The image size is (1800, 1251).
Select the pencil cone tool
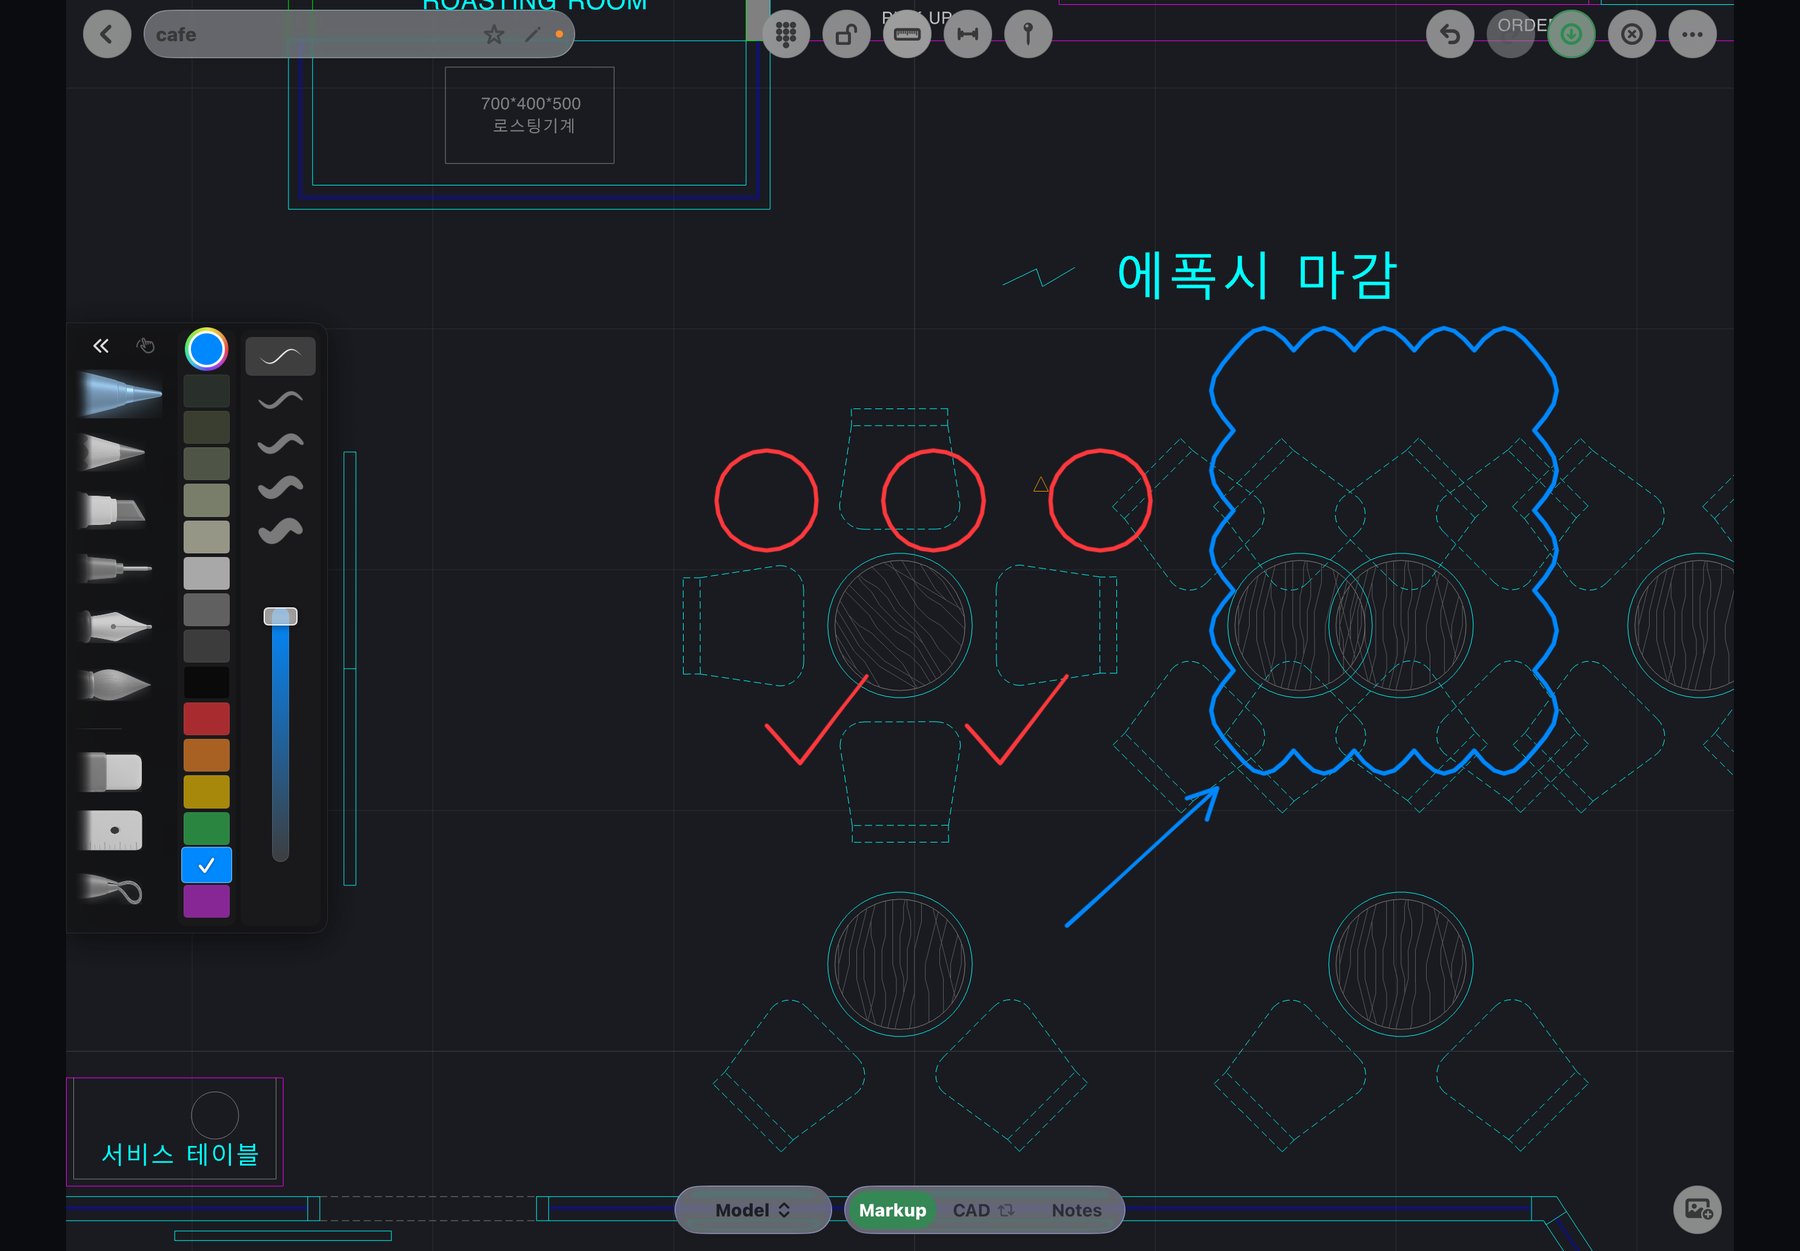pos(113,452)
